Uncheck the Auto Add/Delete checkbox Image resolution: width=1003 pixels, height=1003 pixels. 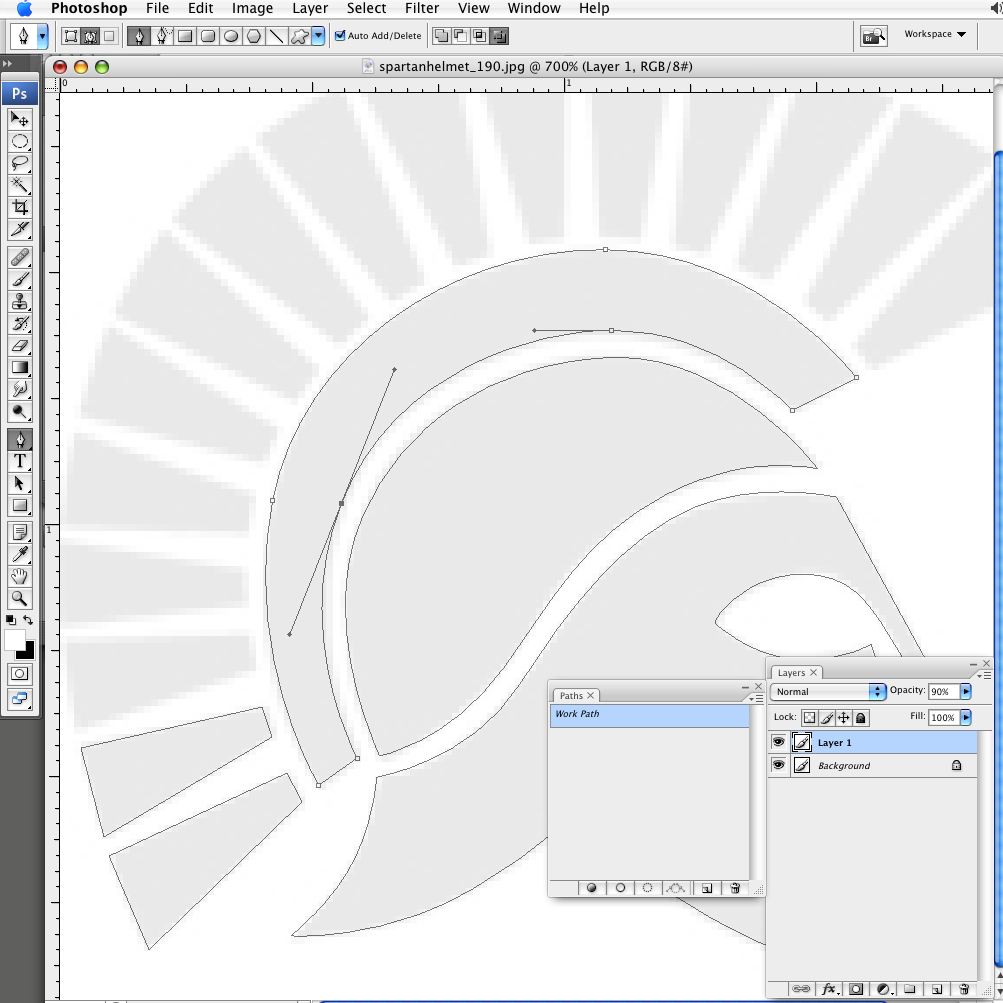tap(340, 36)
